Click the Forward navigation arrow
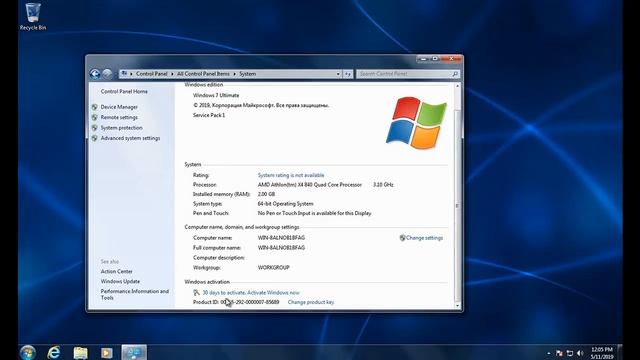Screen dimensions: 640x360 [107, 74]
